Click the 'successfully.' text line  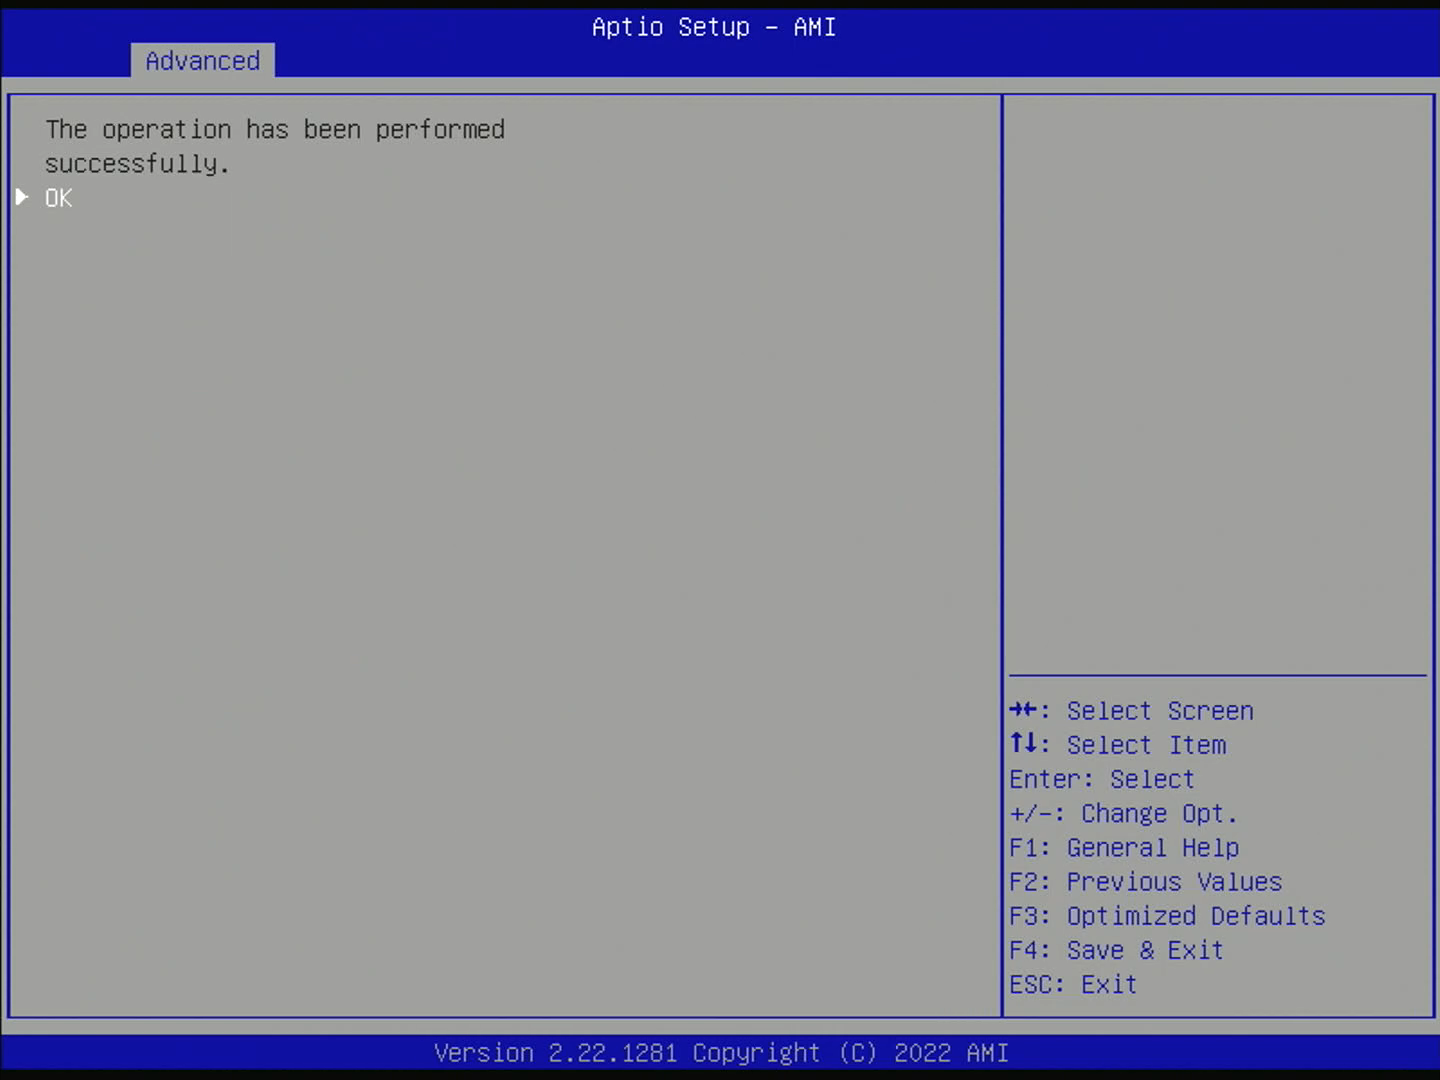tap(137, 164)
